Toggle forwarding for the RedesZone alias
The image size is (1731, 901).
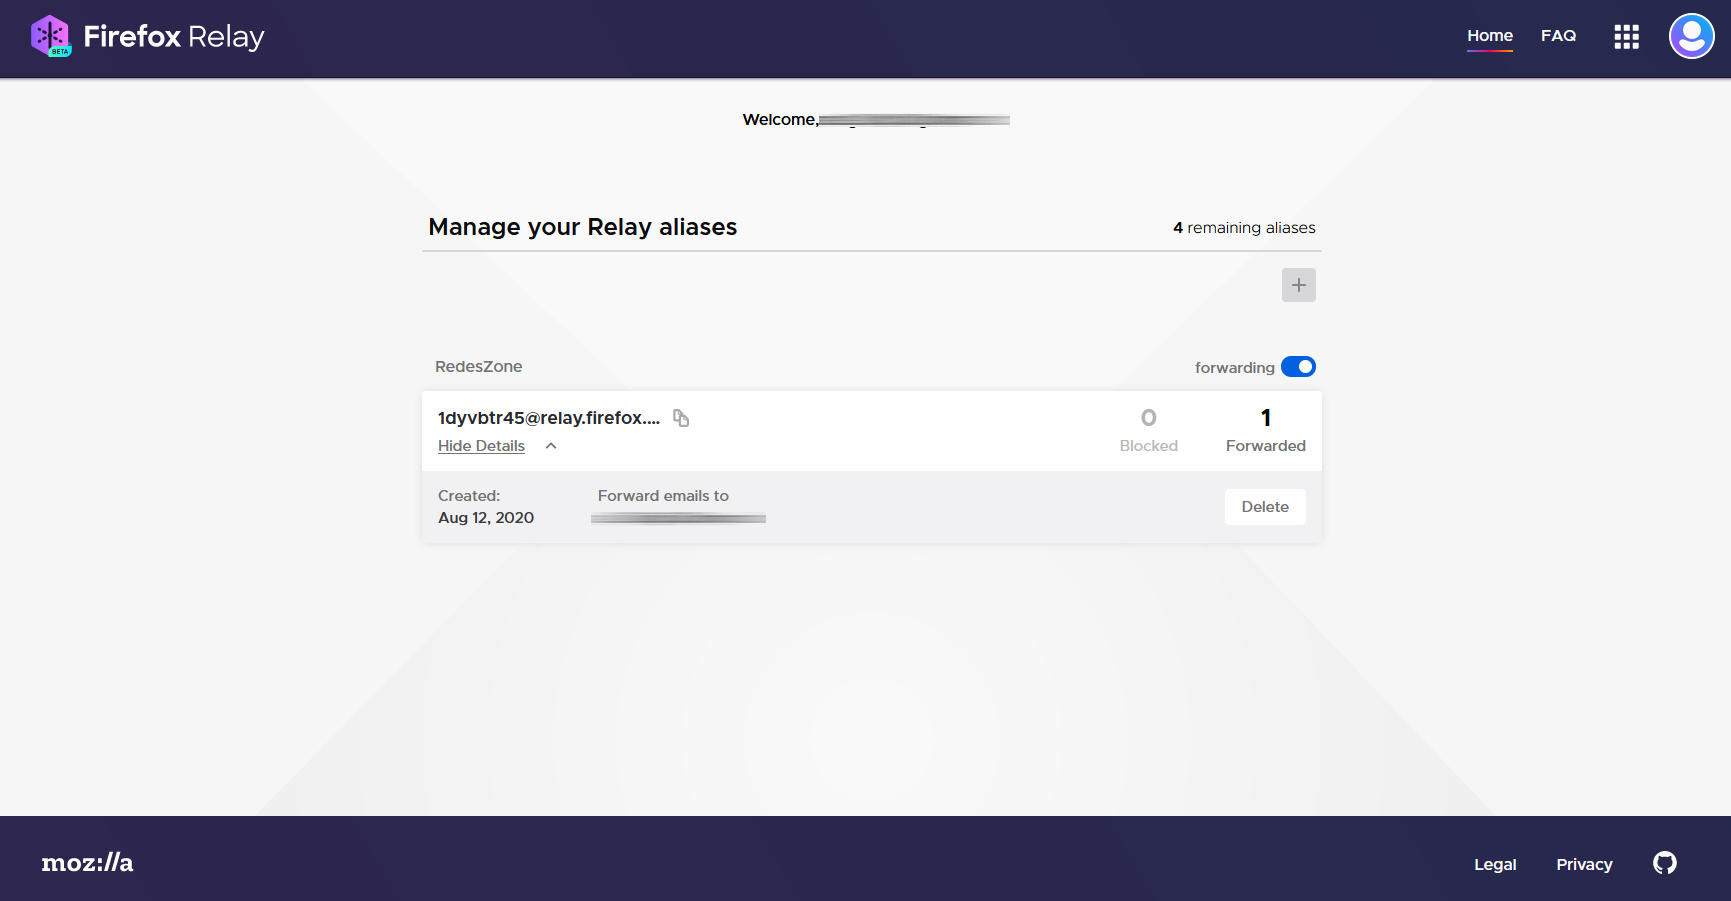1298,367
